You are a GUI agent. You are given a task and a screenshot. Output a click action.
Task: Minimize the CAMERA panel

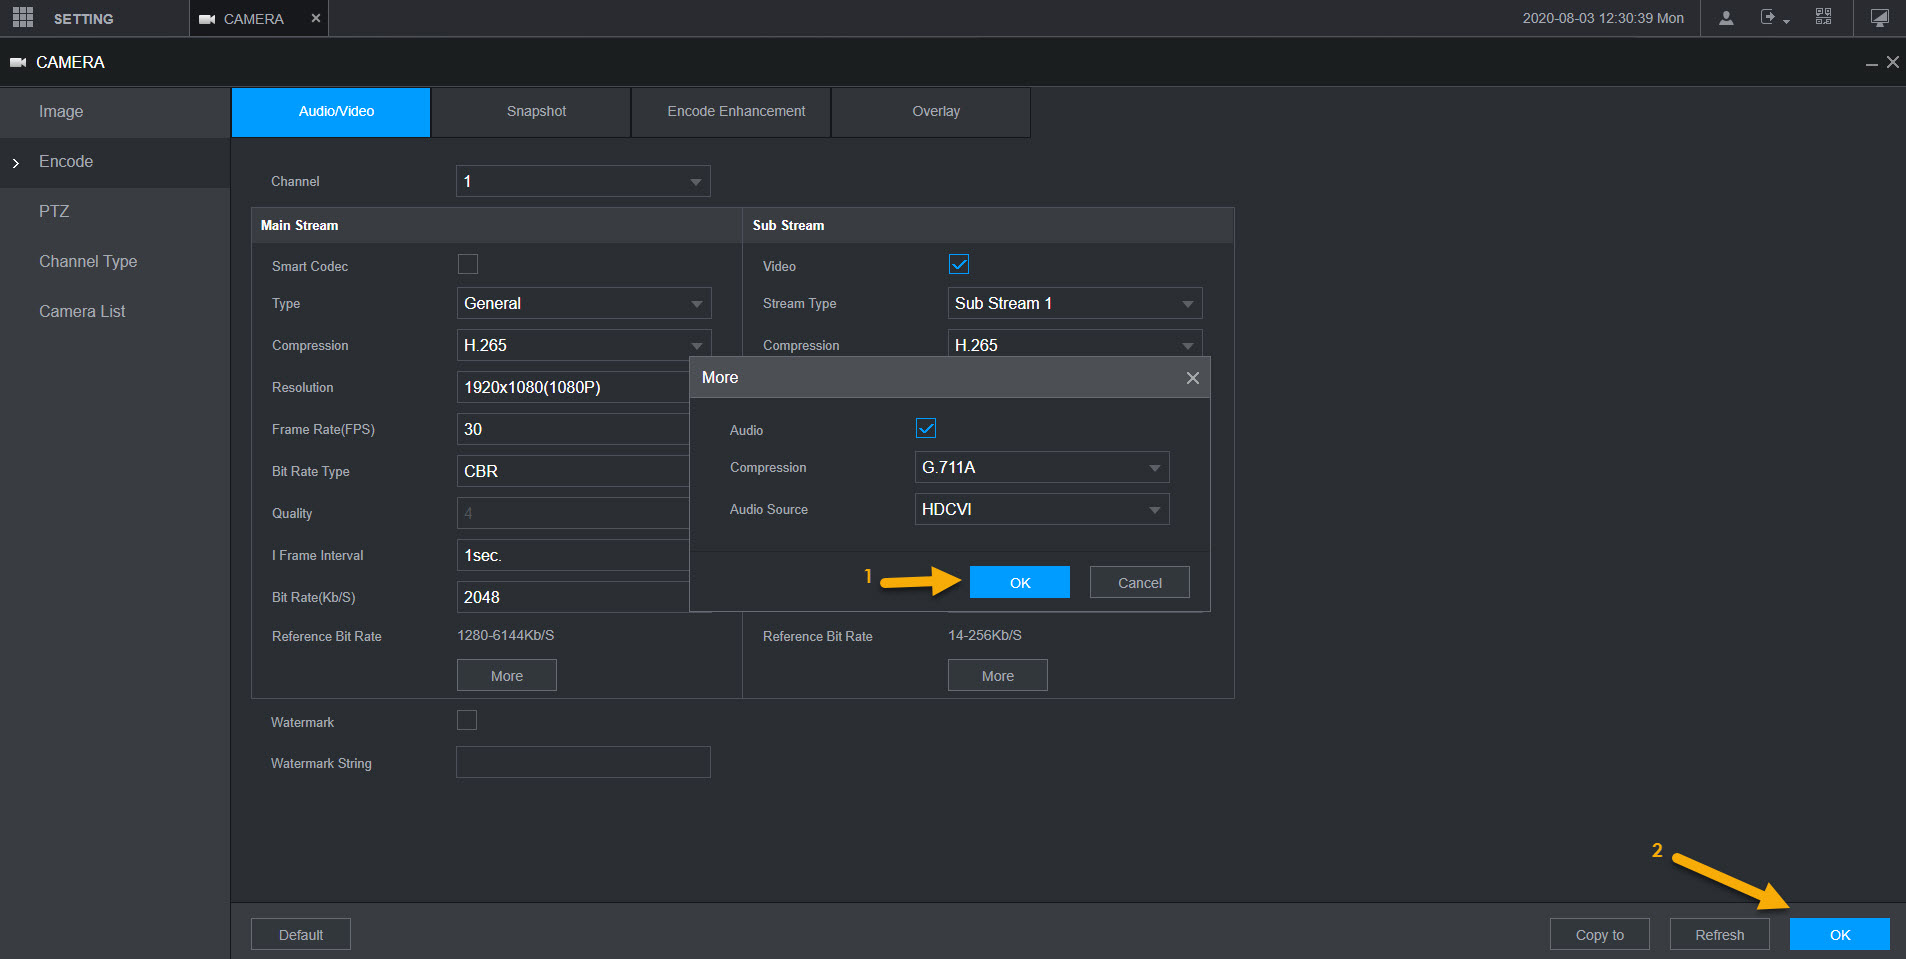(1871, 63)
